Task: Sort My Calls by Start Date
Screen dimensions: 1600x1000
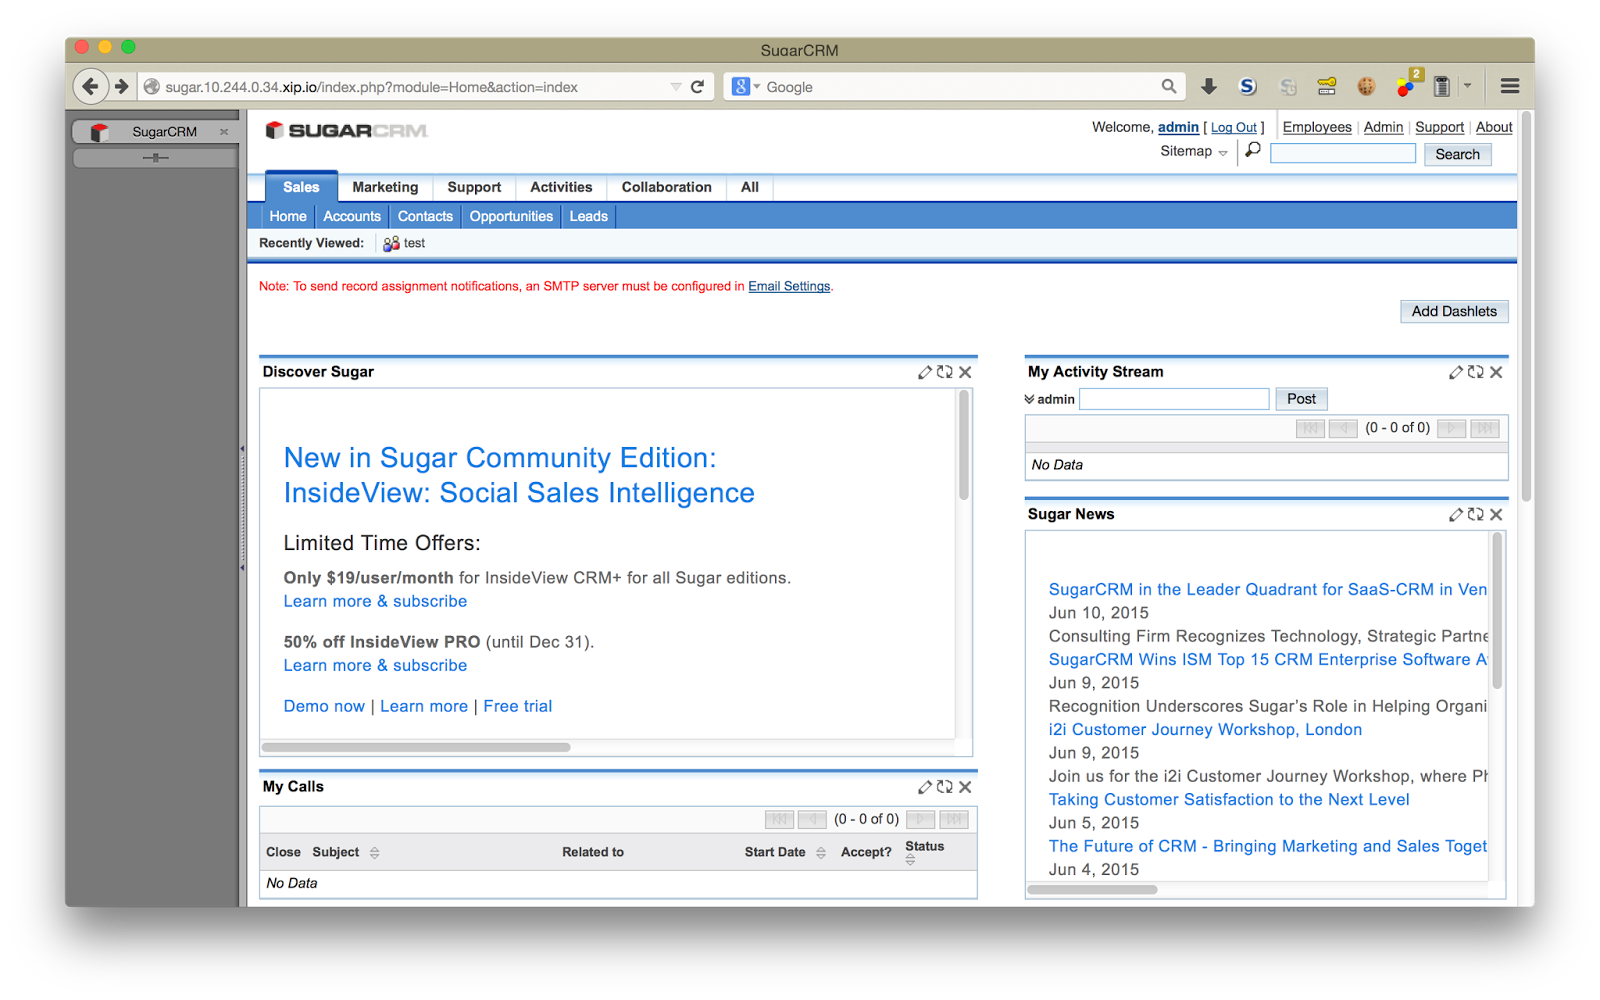Action: [x=821, y=853]
